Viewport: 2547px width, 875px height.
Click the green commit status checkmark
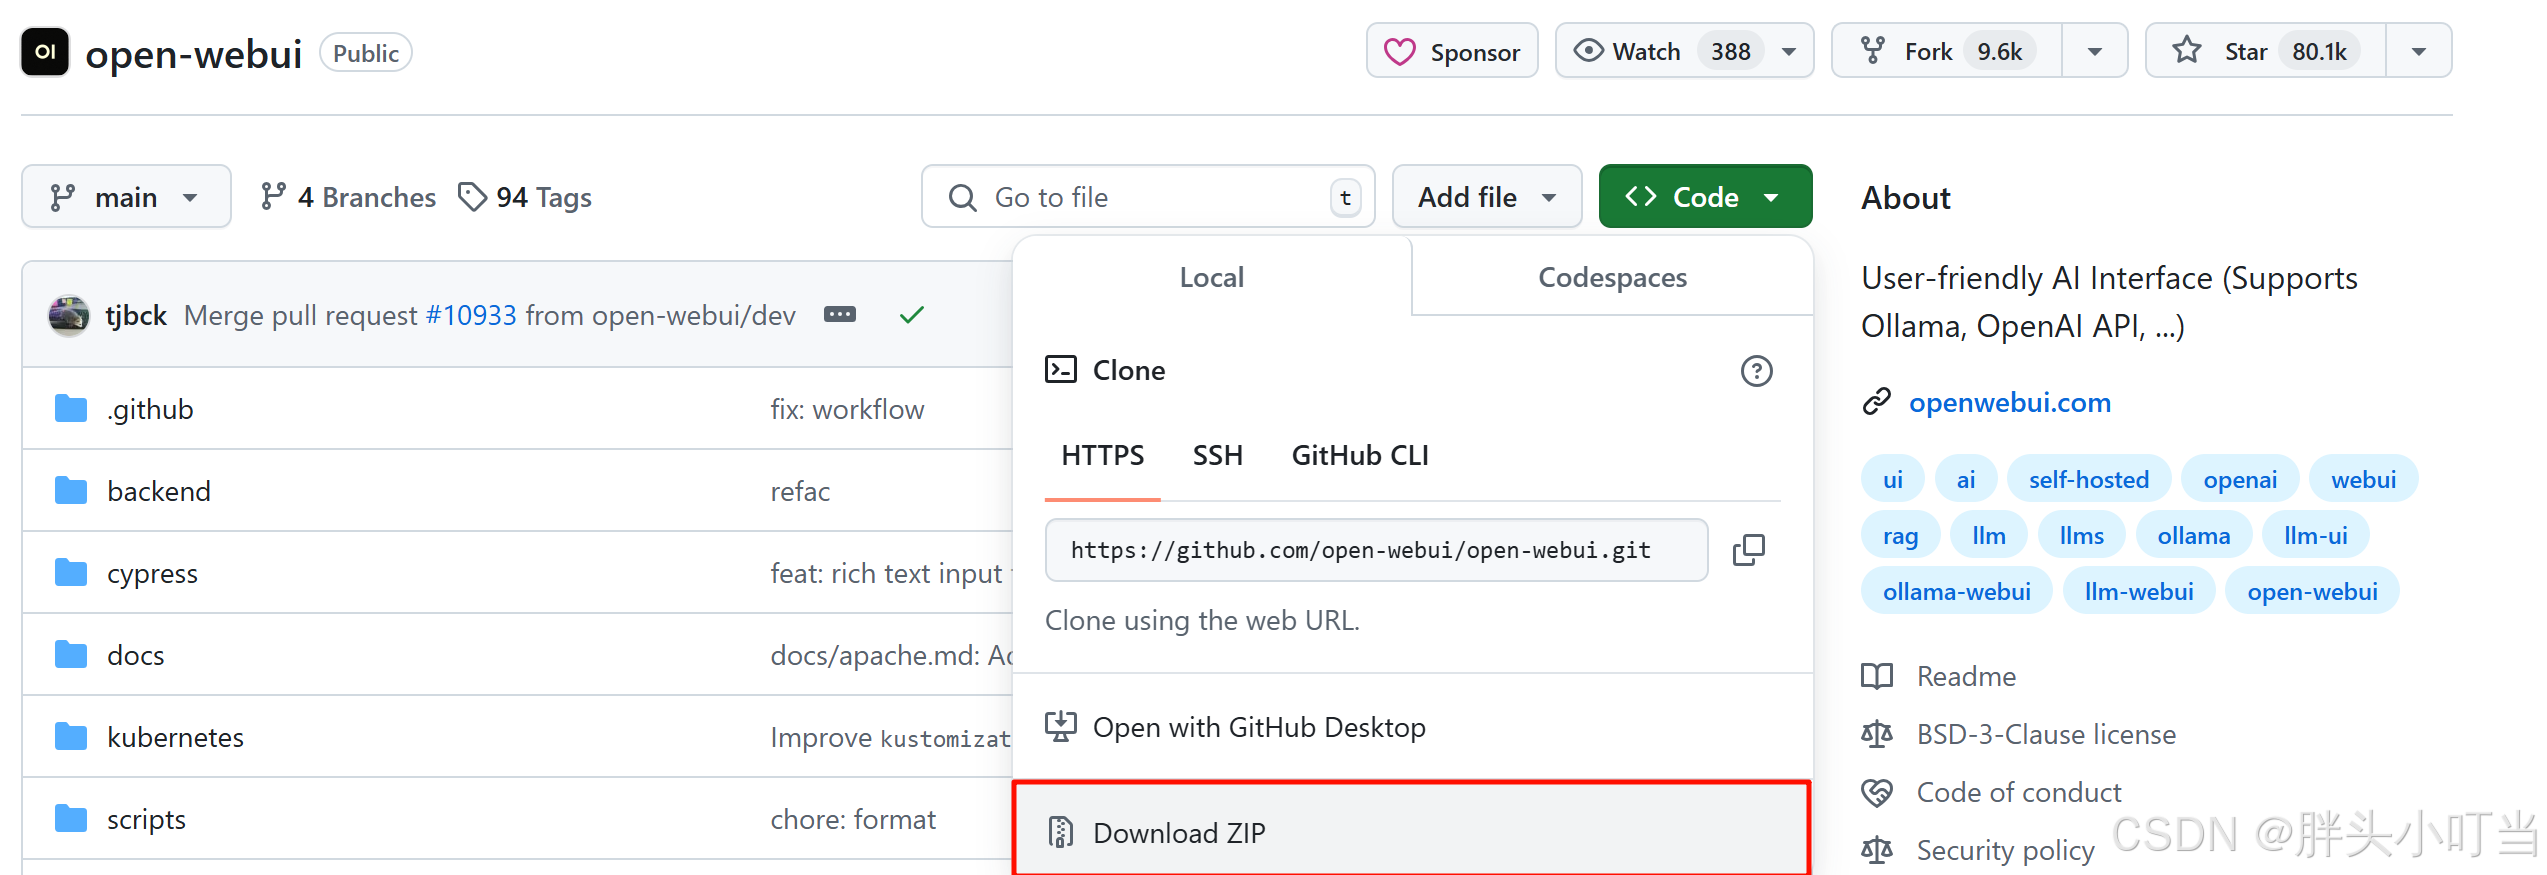[911, 315]
